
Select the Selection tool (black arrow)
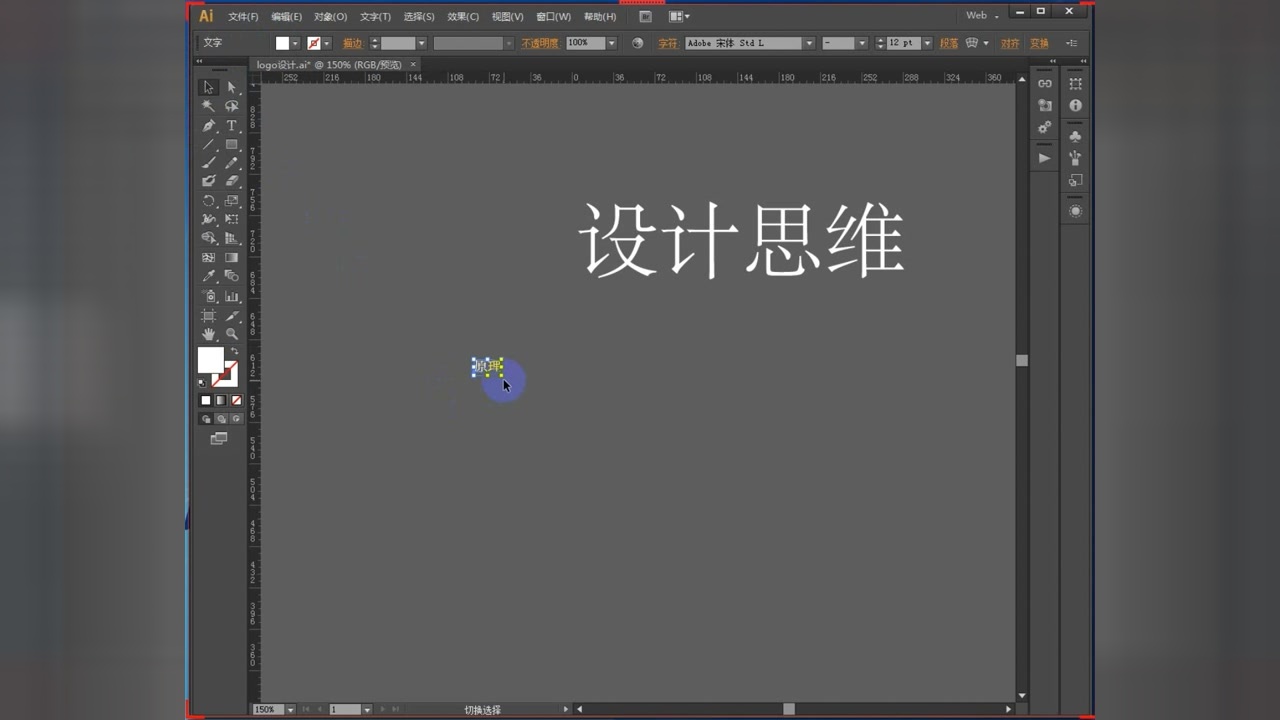(x=209, y=87)
